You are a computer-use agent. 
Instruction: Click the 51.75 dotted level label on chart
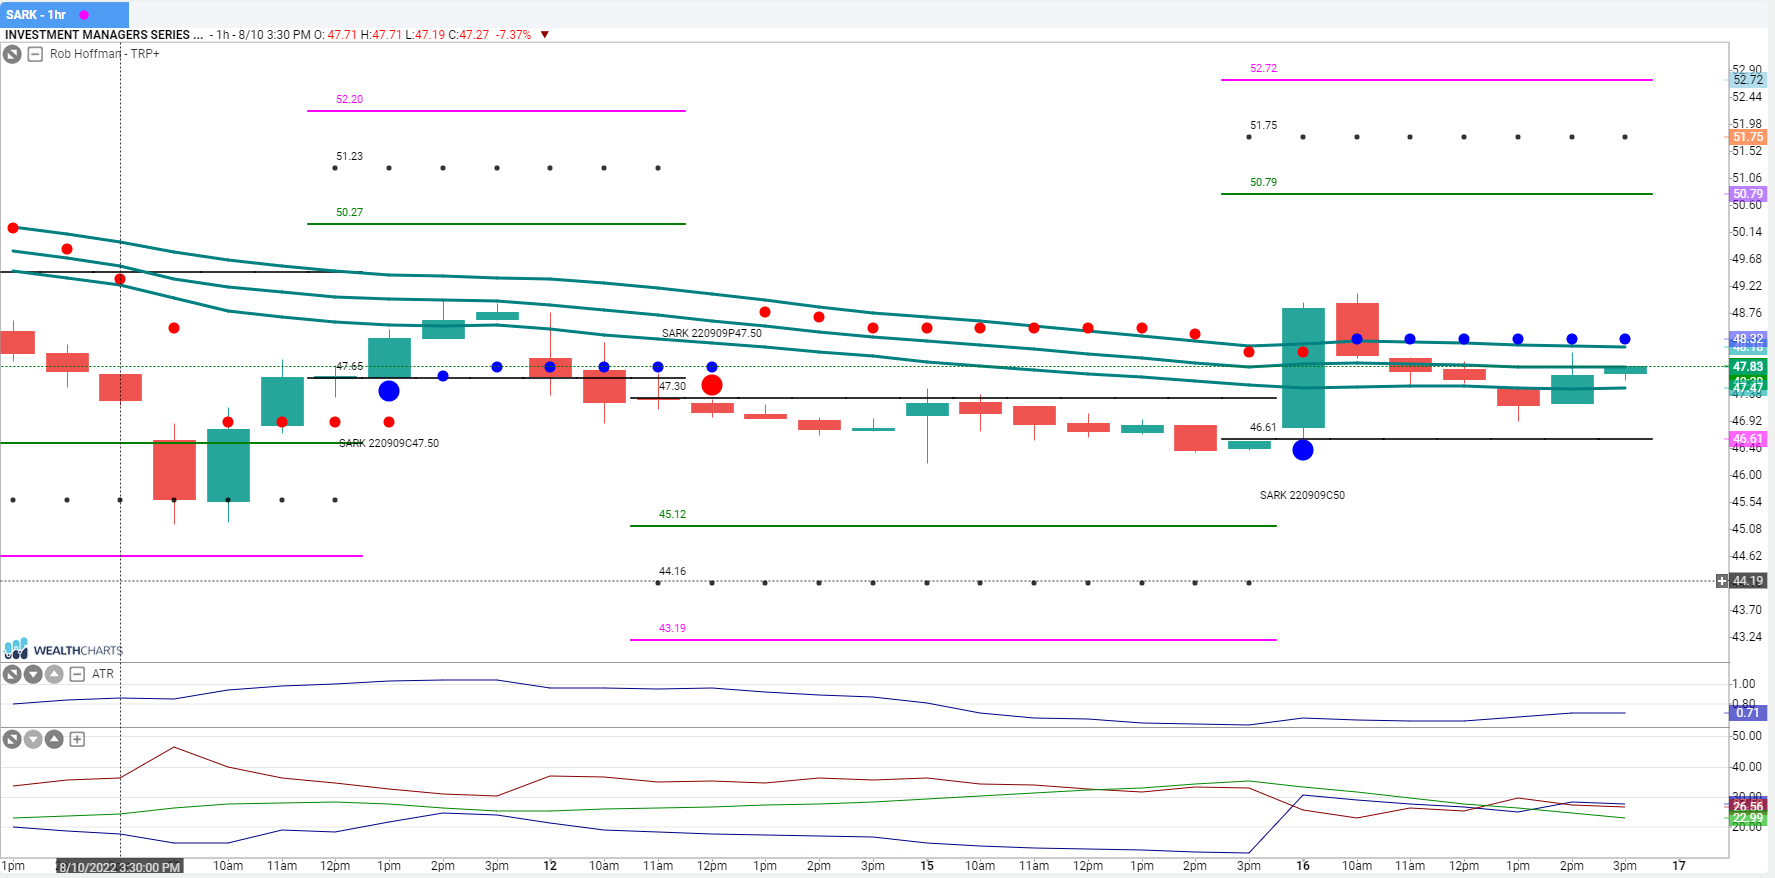[1264, 125]
